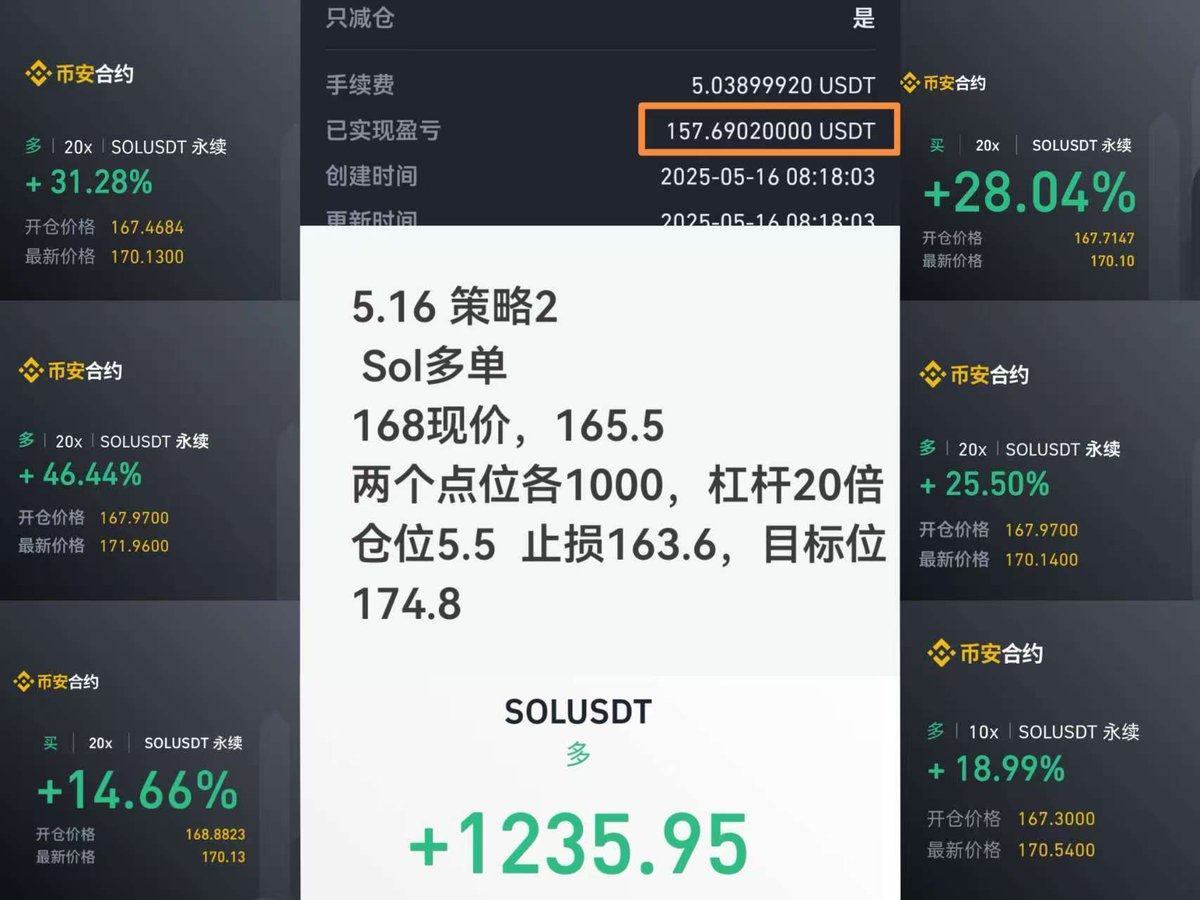Click the entry price 167.7147
Screen dimensions: 1200x900
1105,238
